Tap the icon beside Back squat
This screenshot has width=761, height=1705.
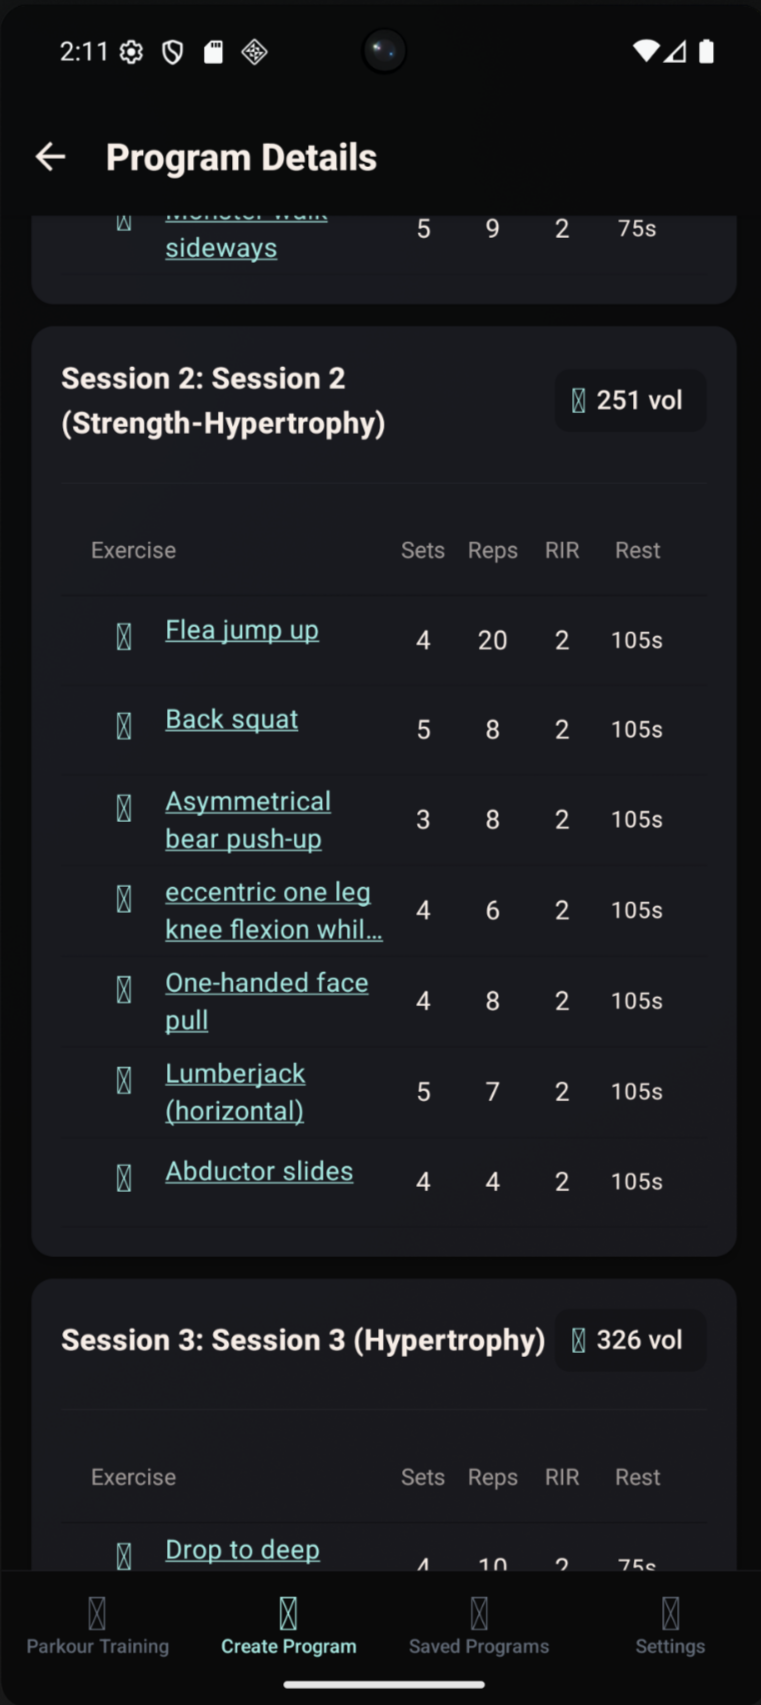[x=124, y=726]
